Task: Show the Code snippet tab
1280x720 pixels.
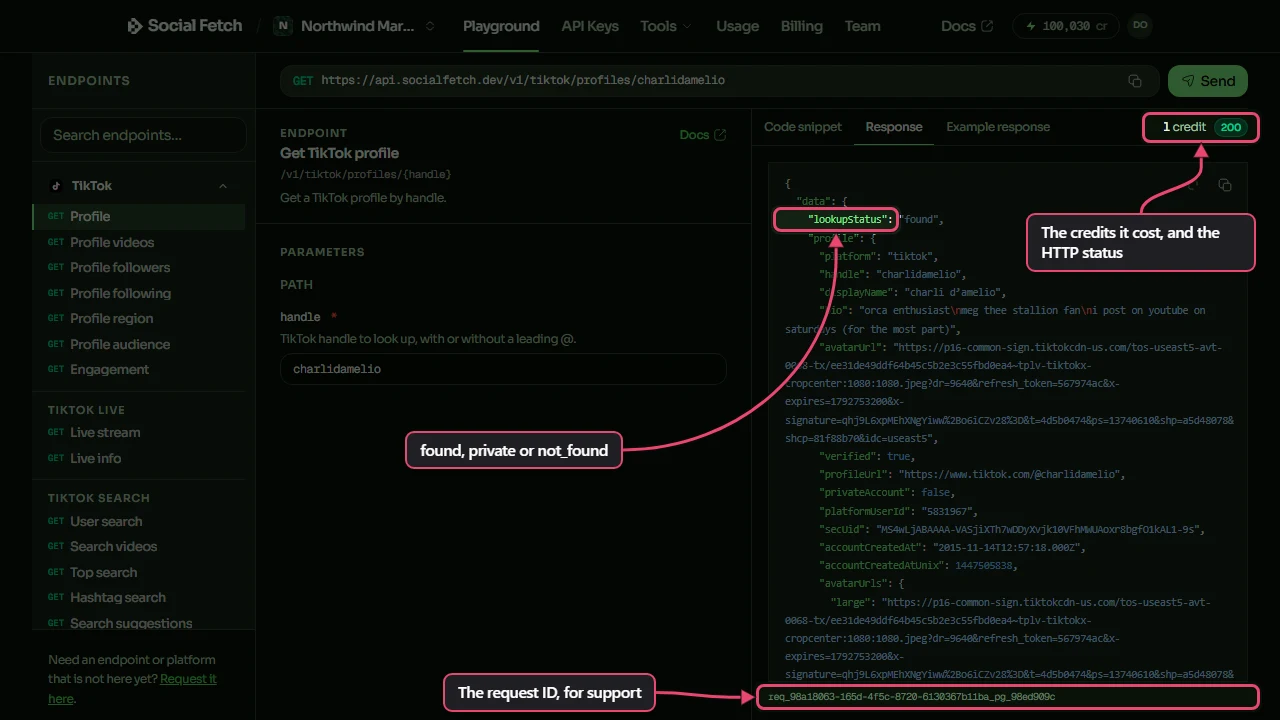Action: (803, 127)
